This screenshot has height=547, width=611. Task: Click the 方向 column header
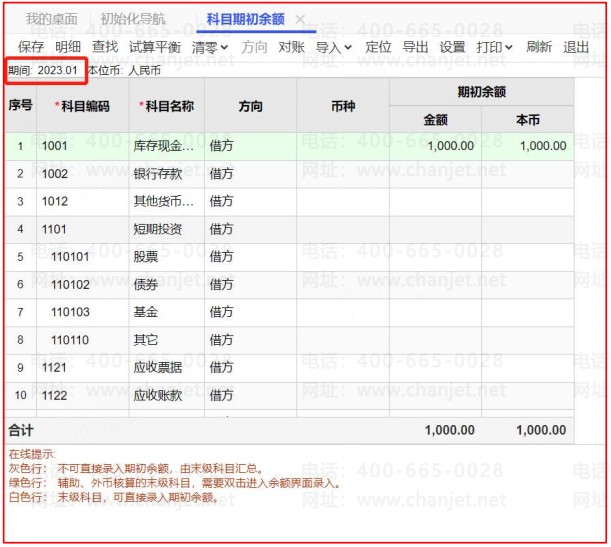pos(251,106)
